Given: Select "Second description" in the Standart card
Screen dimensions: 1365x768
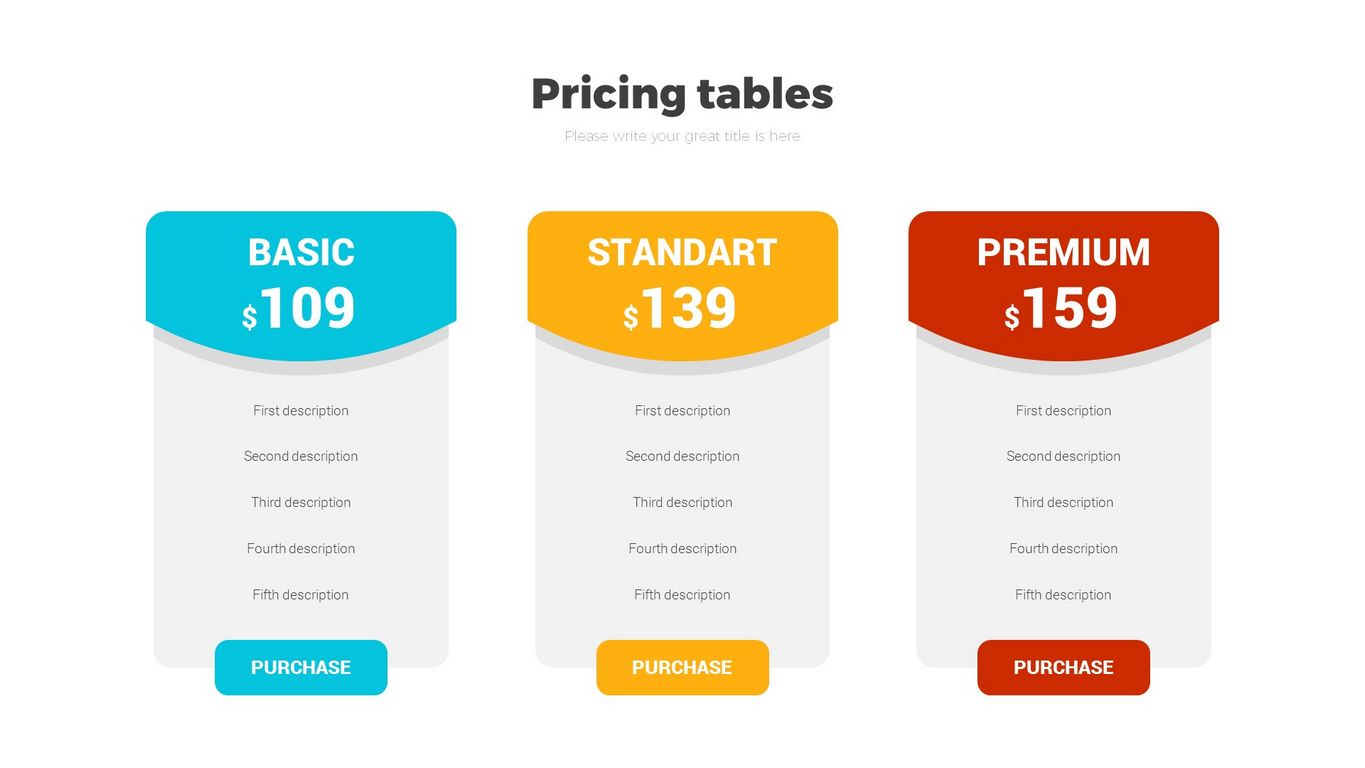Looking at the screenshot, I should (x=682, y=456).
